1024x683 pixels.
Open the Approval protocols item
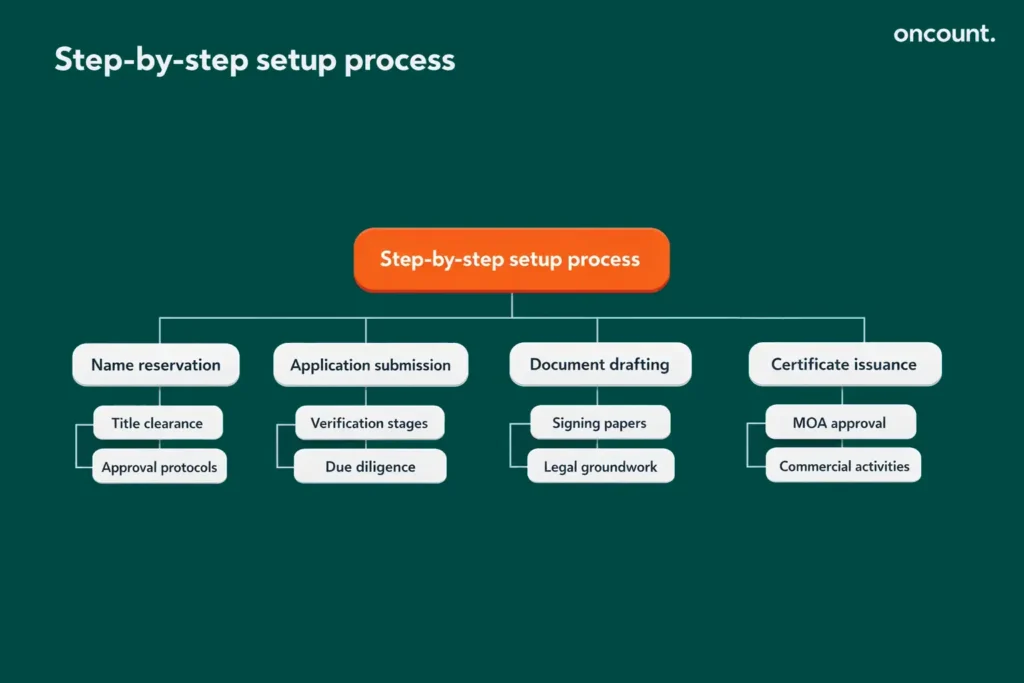[159, 466]
